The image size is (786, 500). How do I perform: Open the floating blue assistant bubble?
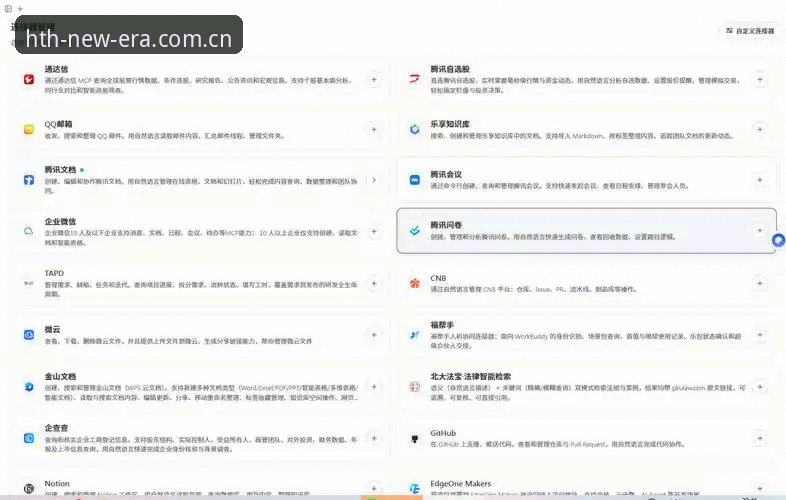point(778,241)
